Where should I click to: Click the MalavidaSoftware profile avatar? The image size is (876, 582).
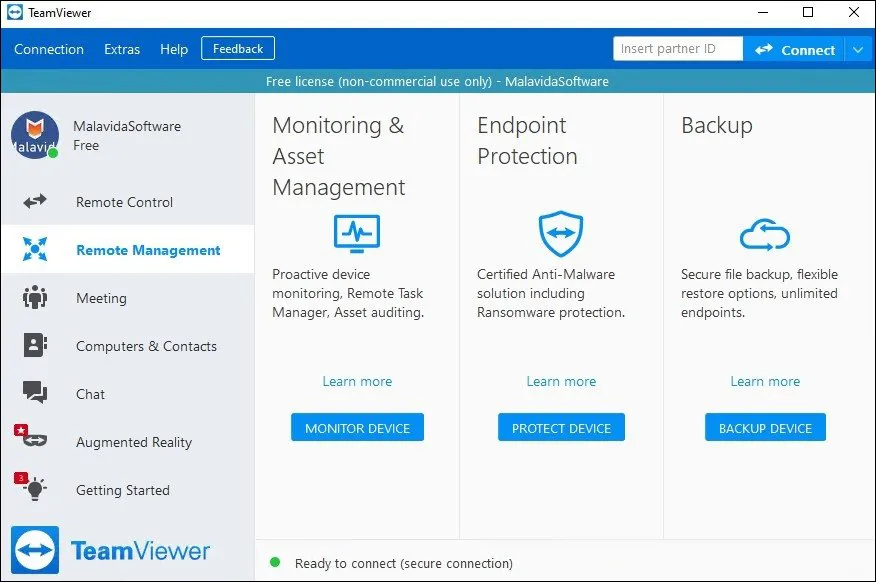pyautogui.click(x=35, y=135)
